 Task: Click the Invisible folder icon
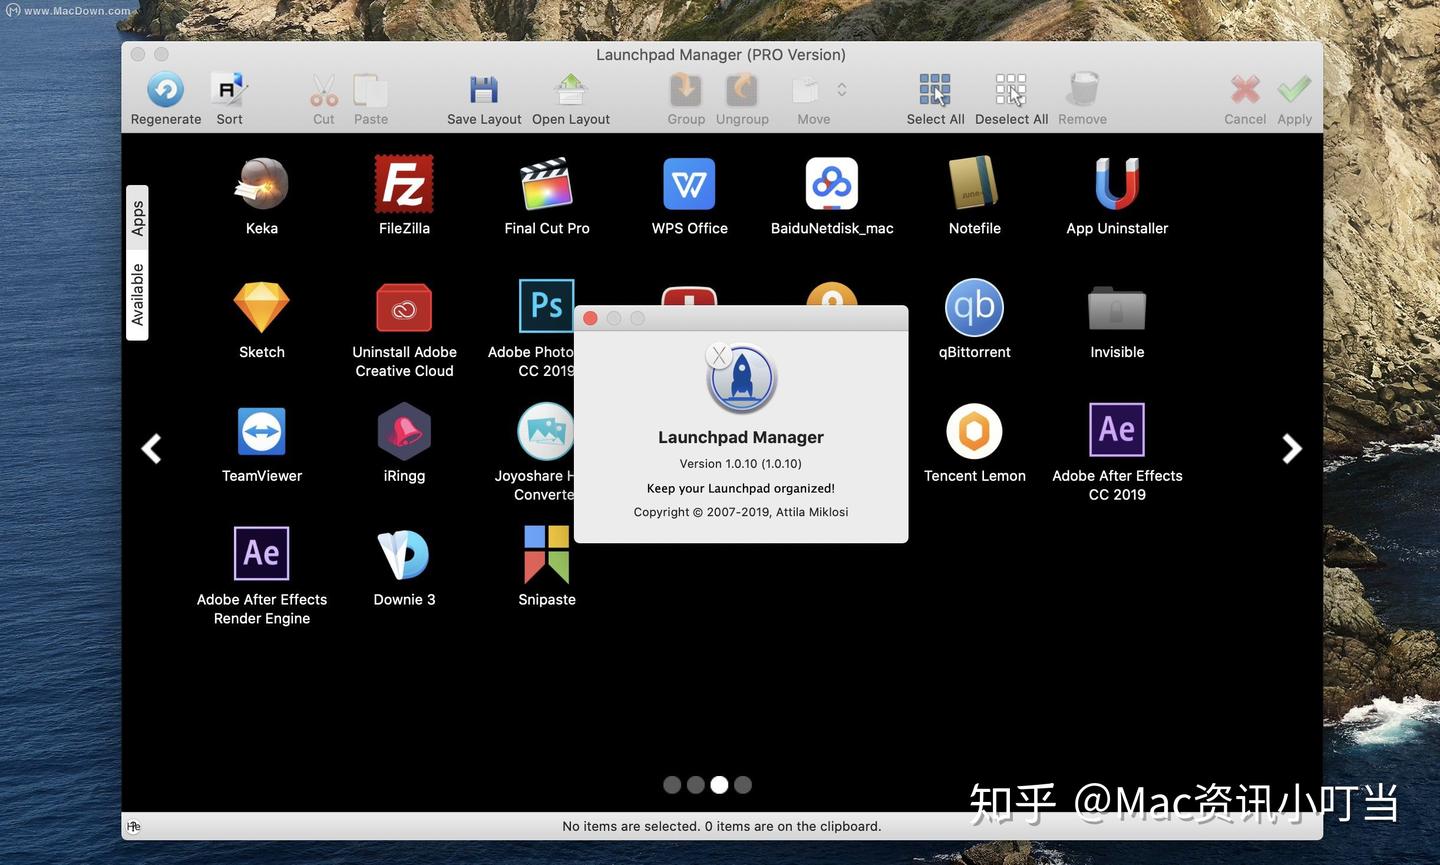point(1117,308)
